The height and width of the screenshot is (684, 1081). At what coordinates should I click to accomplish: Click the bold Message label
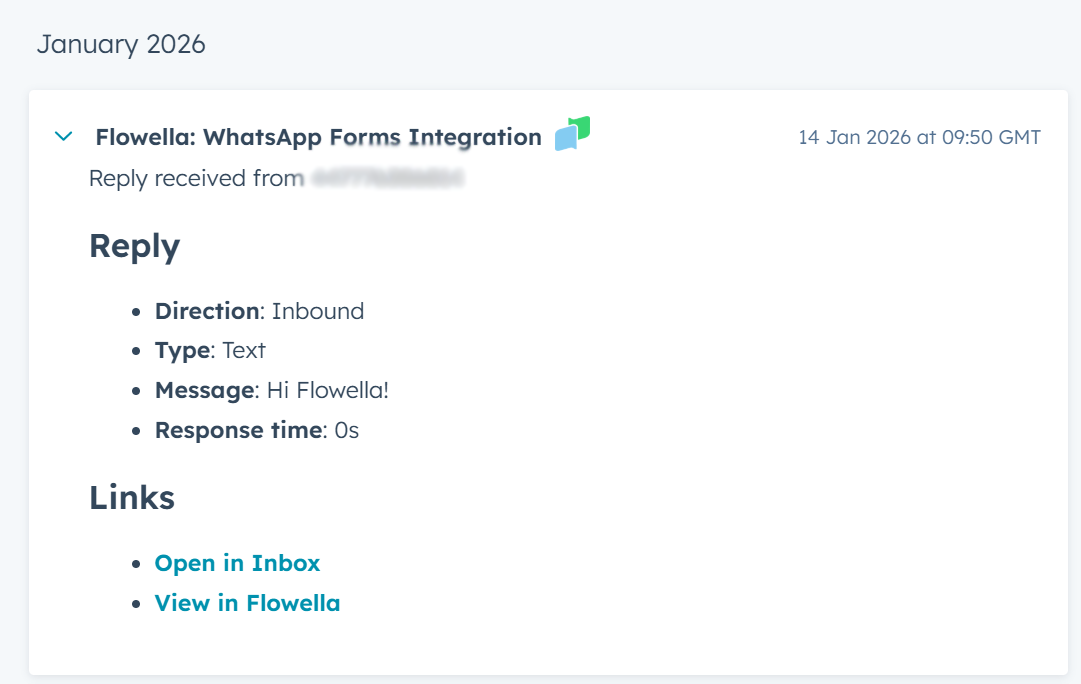point(204,391)
